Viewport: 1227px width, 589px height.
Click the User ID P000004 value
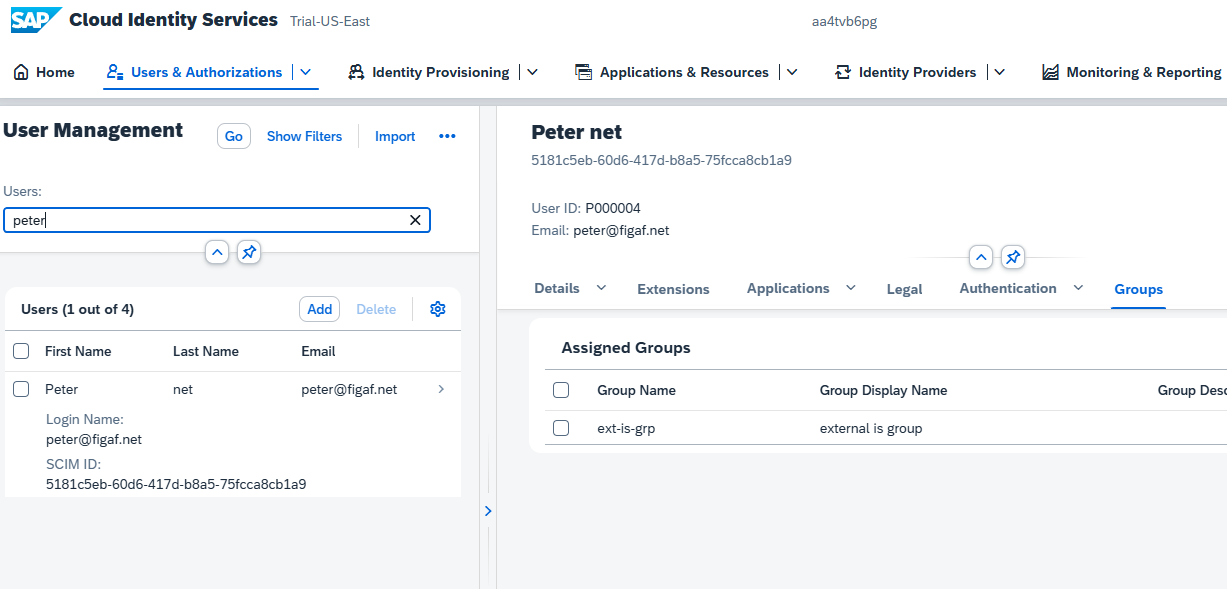pyautogui.click(x=613, y=208)
